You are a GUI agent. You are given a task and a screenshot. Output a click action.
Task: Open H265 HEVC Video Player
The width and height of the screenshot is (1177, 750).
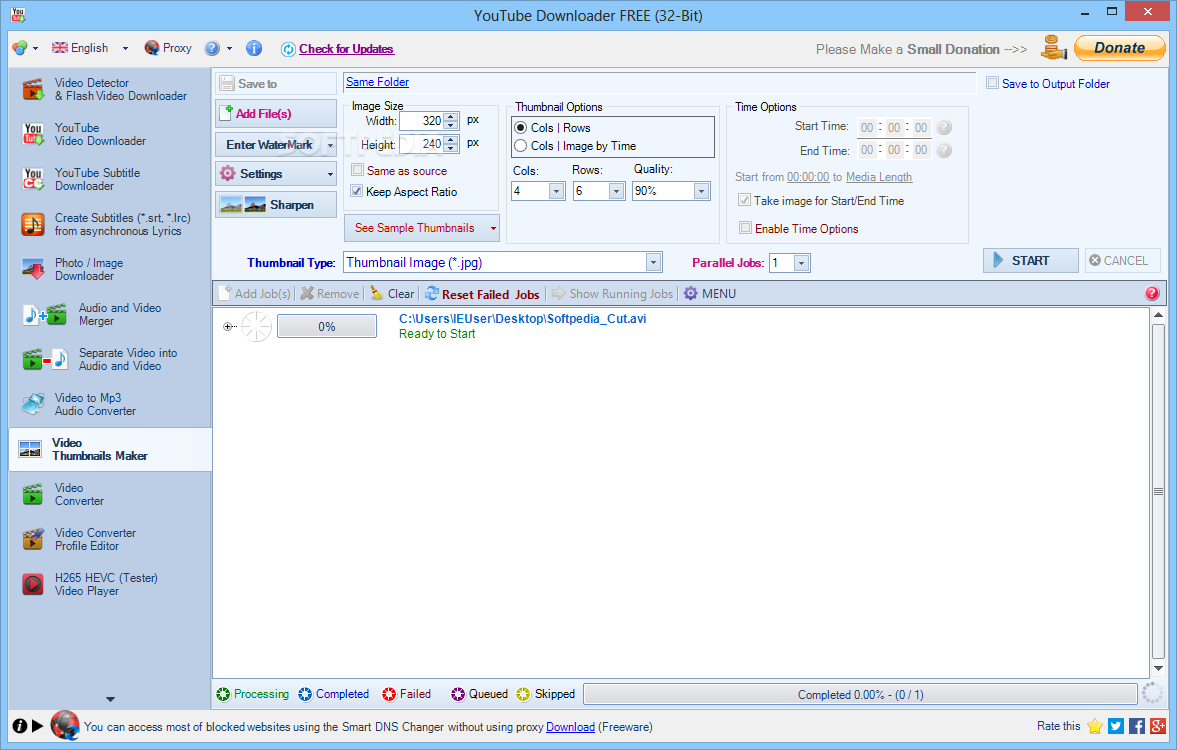[x=90, y=585]
